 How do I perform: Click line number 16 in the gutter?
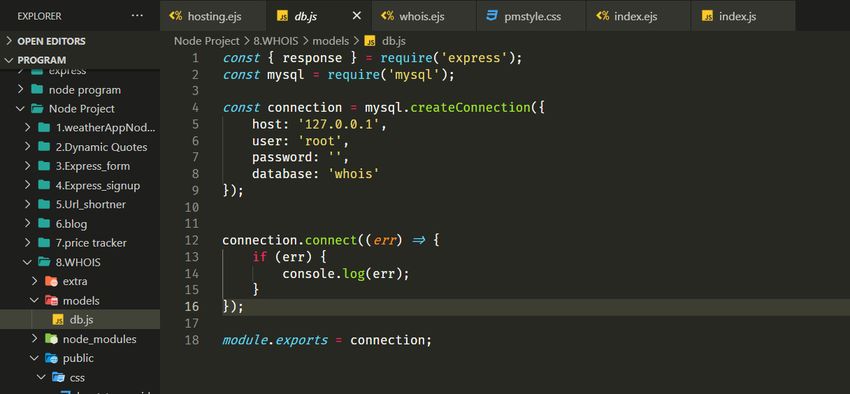pyautogui.click(x=192, y=307)
